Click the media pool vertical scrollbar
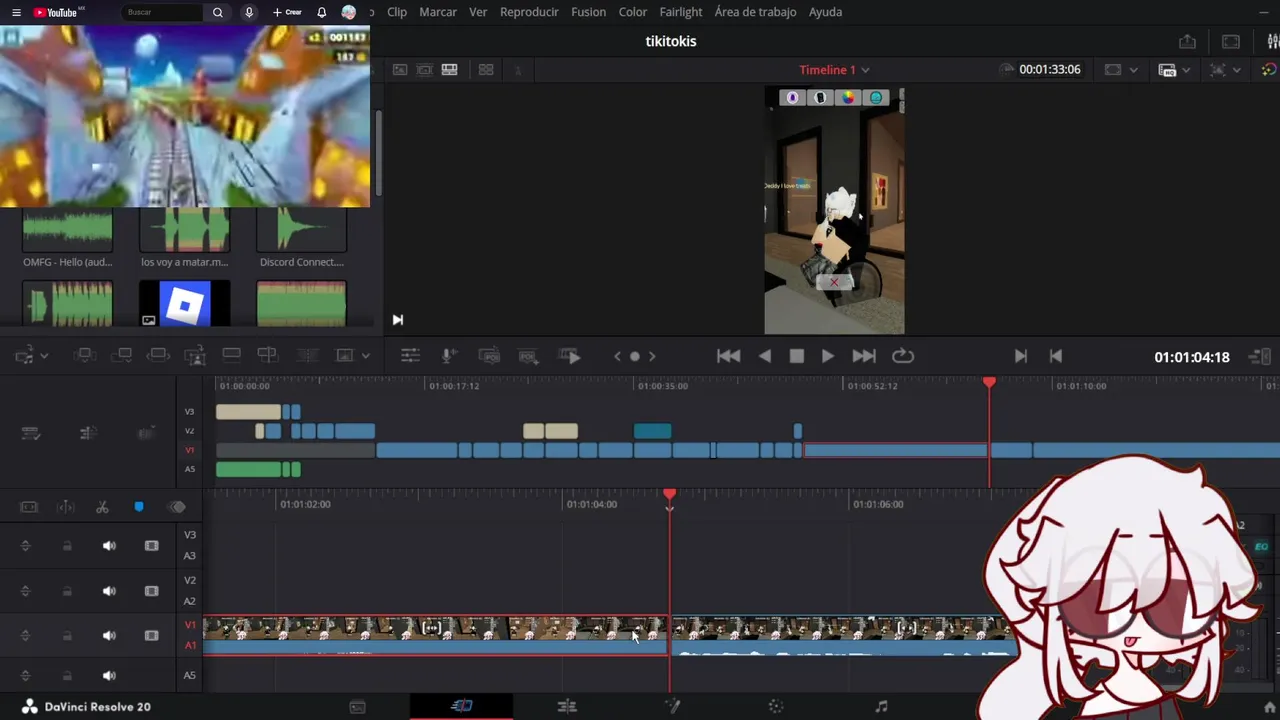The image size is (1280, 720). [378, 152]
